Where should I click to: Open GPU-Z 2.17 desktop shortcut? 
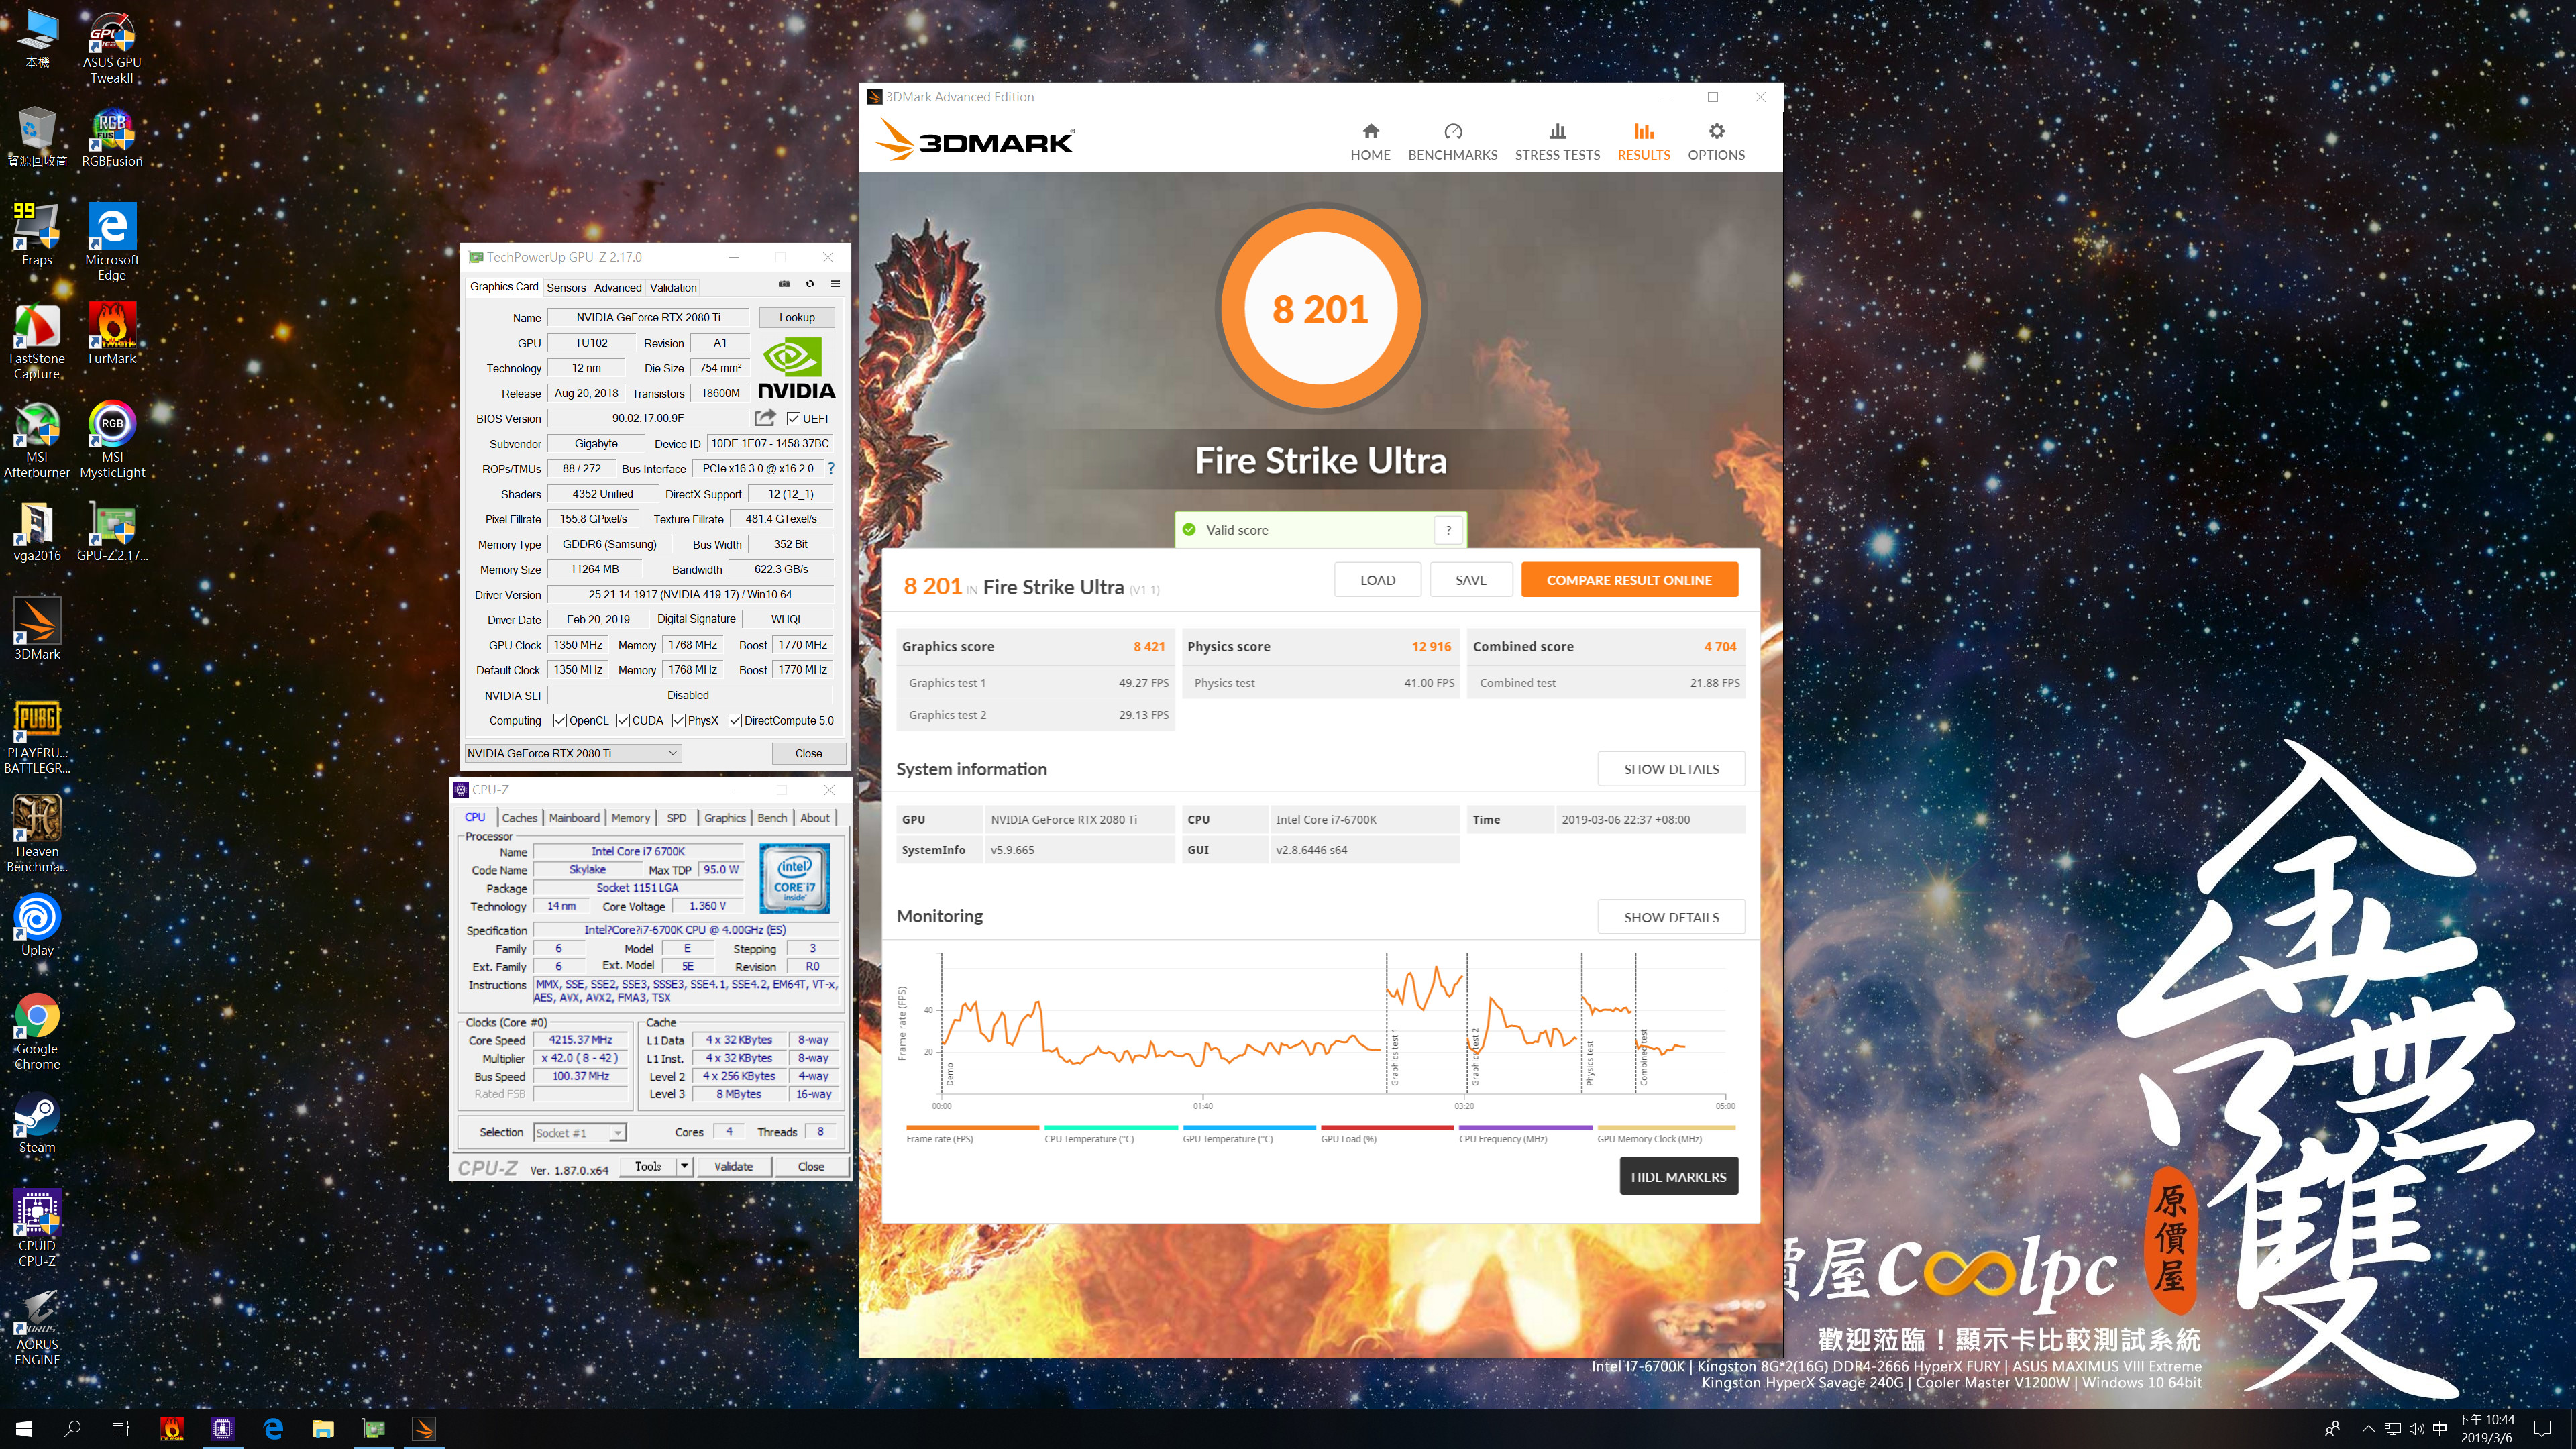112,532
